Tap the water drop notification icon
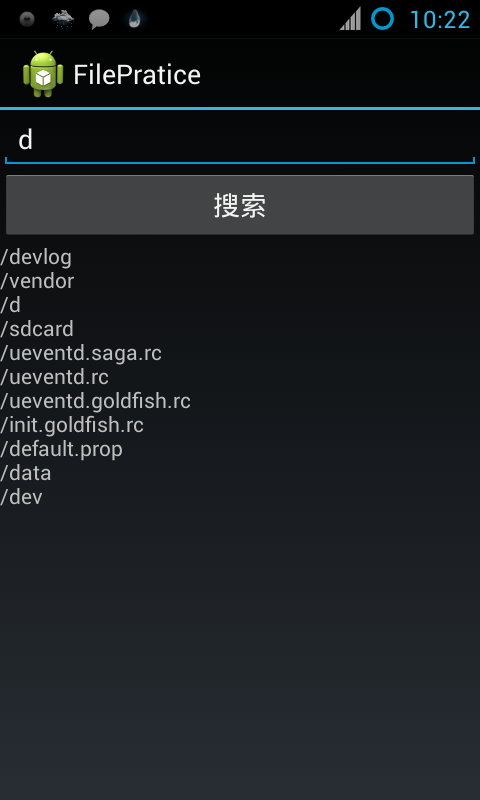Image resolution: width=480 pixels, height=800 pixels. [x=135, y=19]
